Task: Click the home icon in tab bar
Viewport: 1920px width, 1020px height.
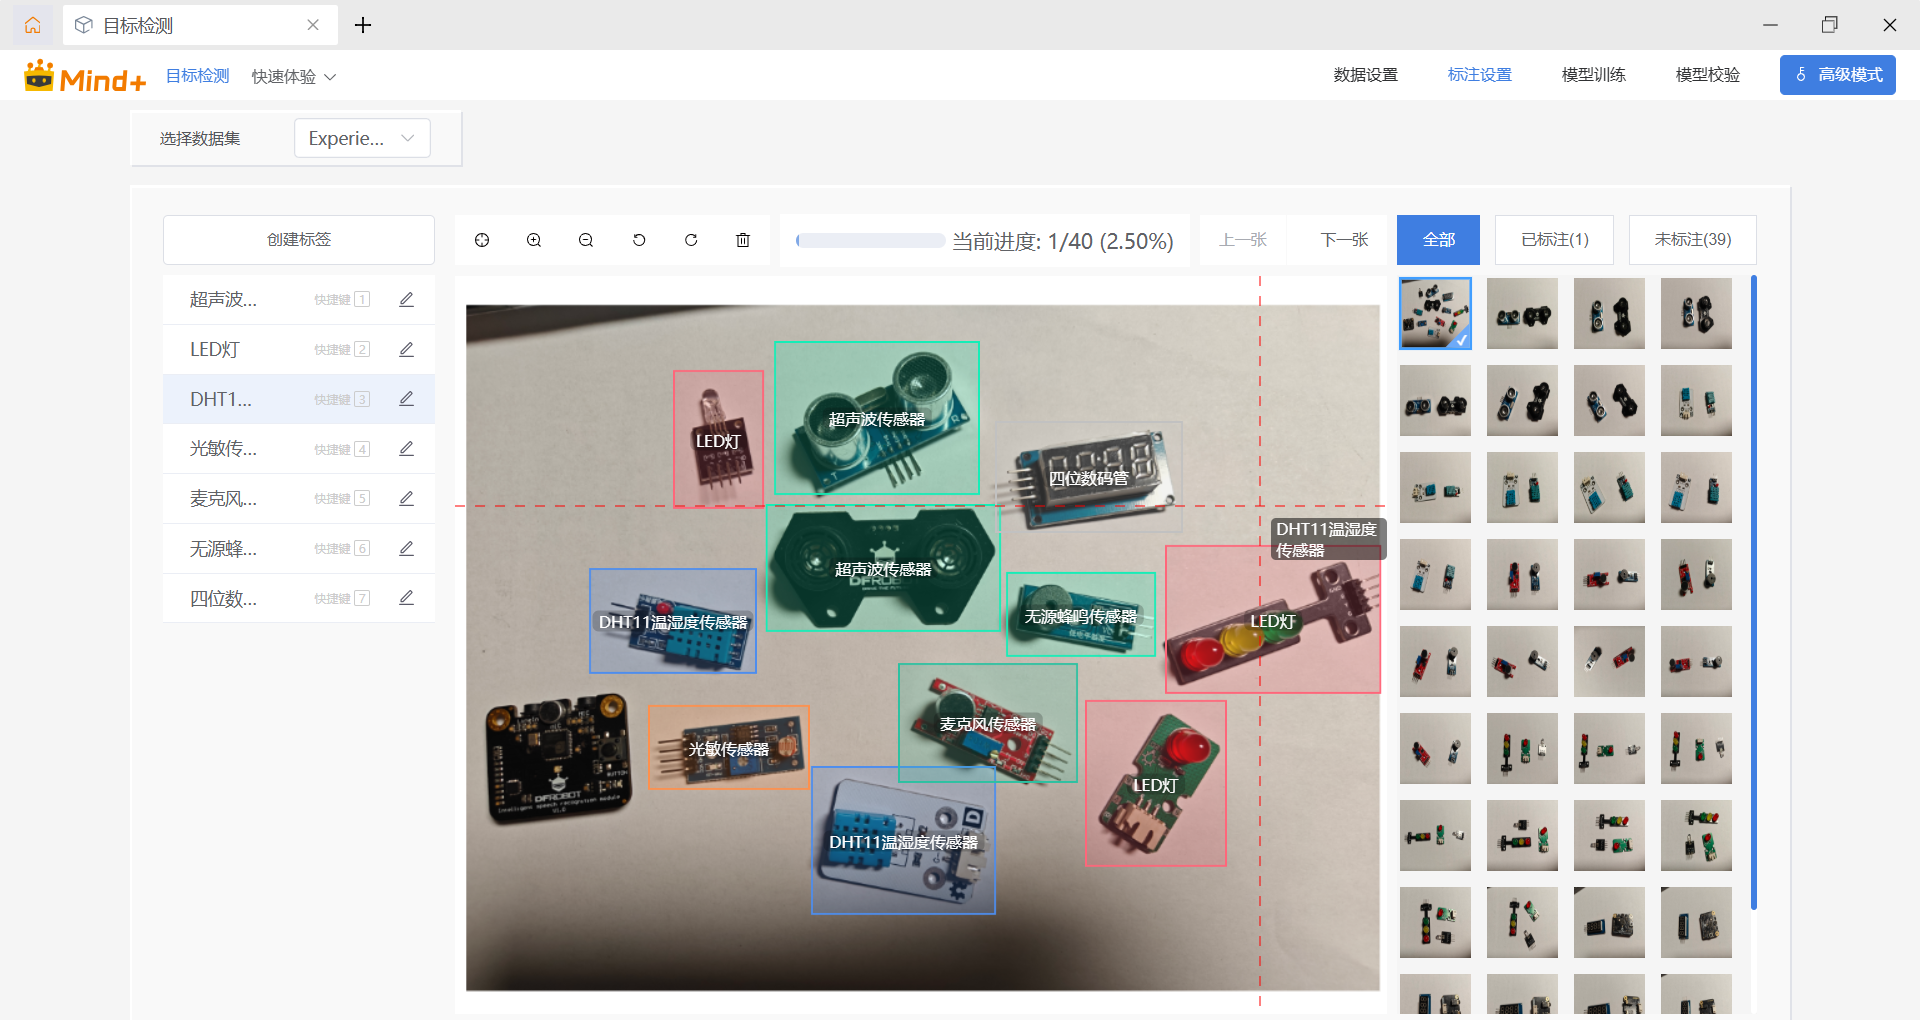Action: pos(33,25)
